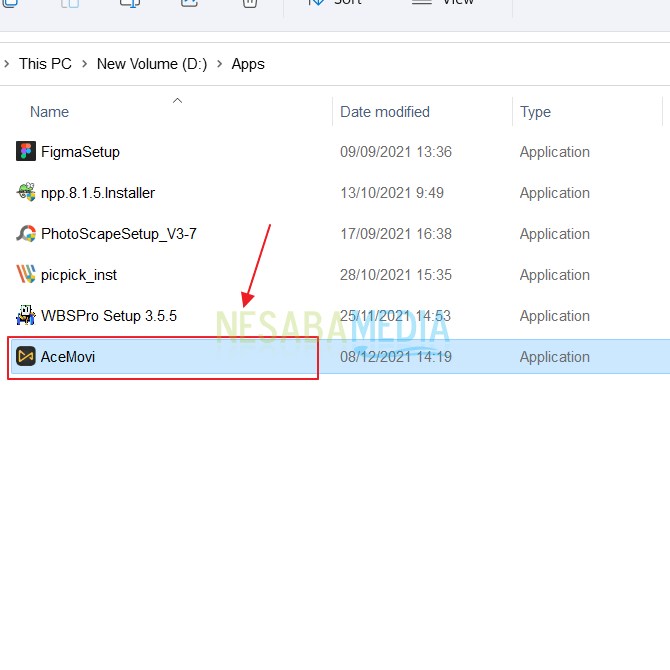Click the AceMovi application icon

pos(26,356)
